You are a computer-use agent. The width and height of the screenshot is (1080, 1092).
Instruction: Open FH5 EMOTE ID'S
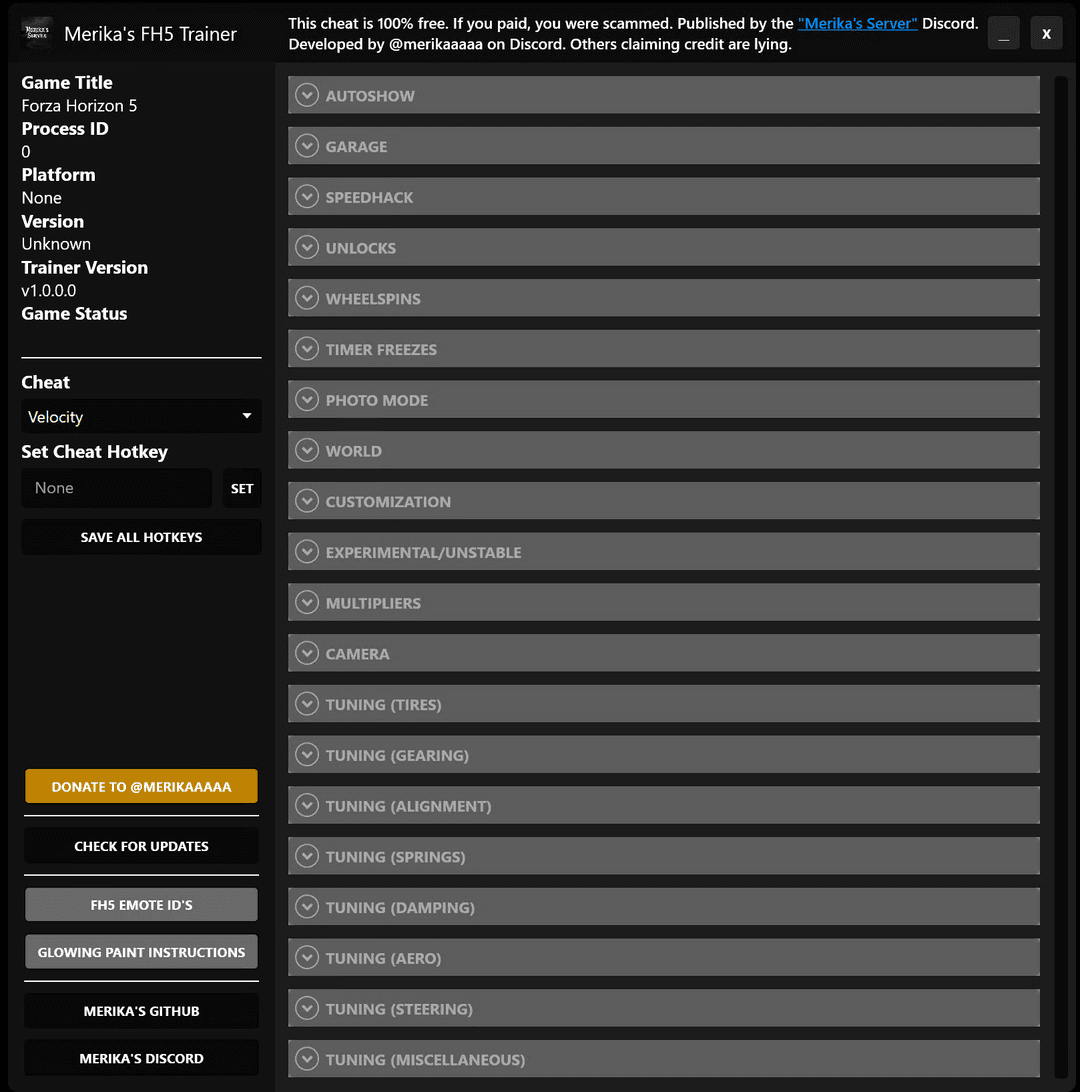pos(141,905)
